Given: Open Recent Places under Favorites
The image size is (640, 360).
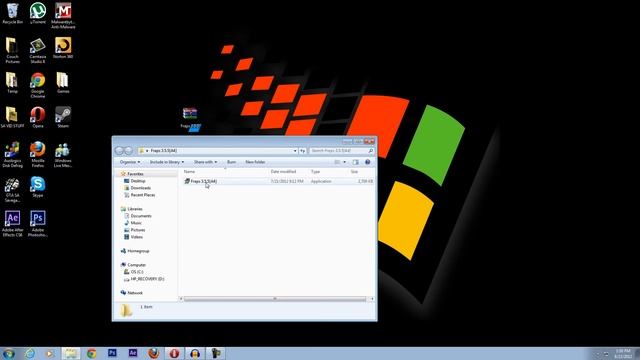Looking at the screenshot, I should pyautogui.click(x=143, y=195).
